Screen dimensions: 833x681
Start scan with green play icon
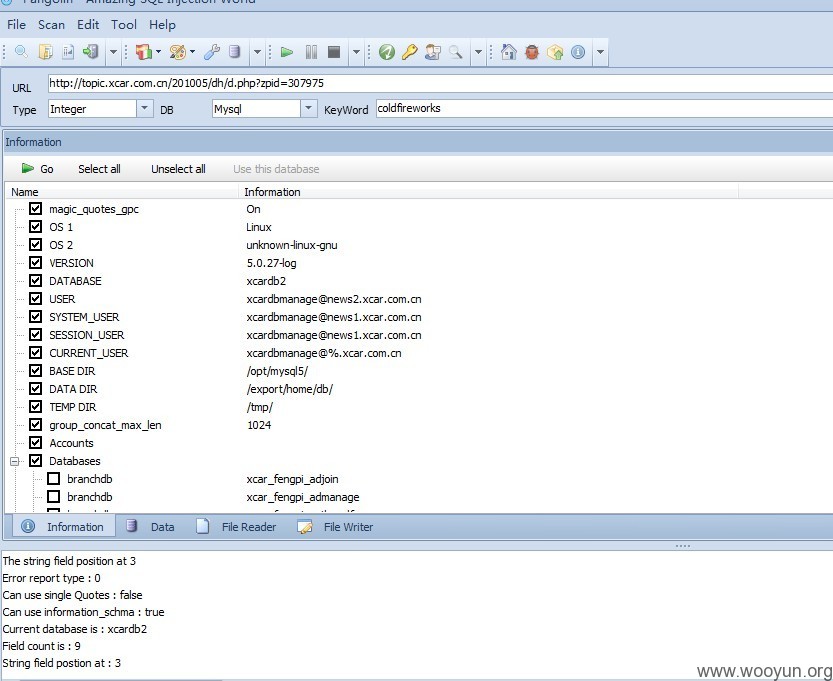[x=287, y=52]
